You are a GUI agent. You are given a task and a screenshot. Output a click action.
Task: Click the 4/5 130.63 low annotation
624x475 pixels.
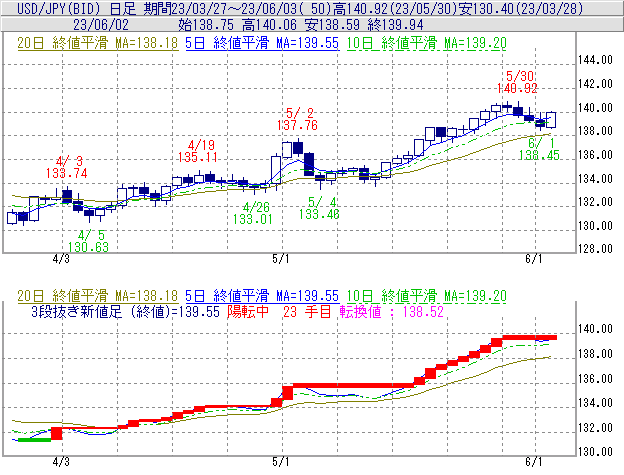[88, 241]
